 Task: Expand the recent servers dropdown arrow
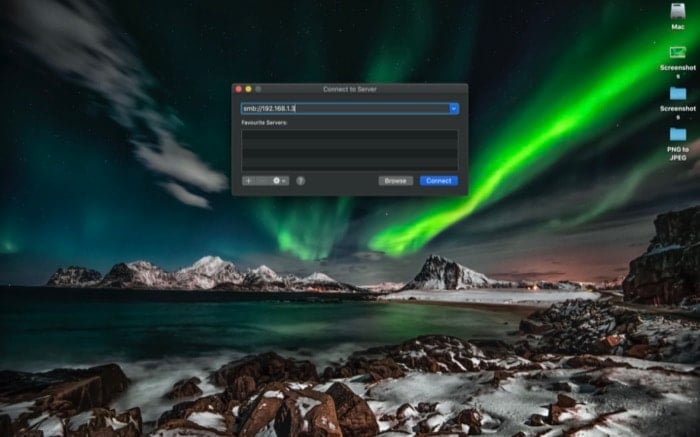pos(454,108)
